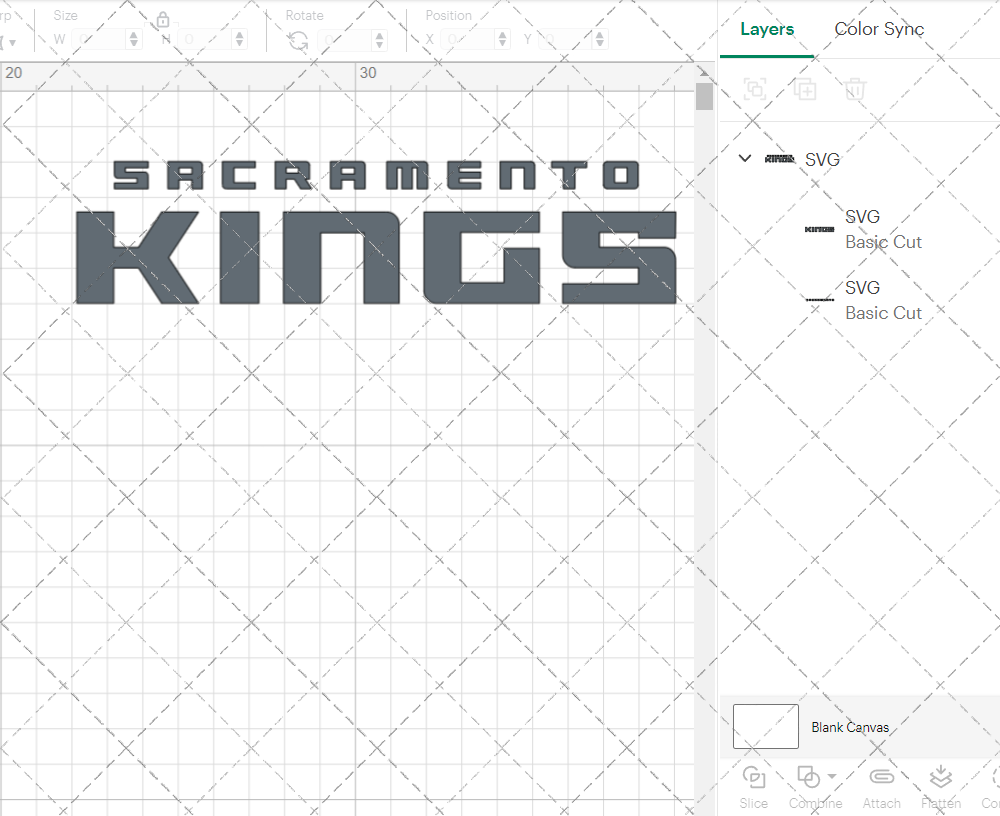Click the Flatten tool icon
The height and width of the screenshot is (816, 1000).
pyautogui.click(x=941, y=777)
